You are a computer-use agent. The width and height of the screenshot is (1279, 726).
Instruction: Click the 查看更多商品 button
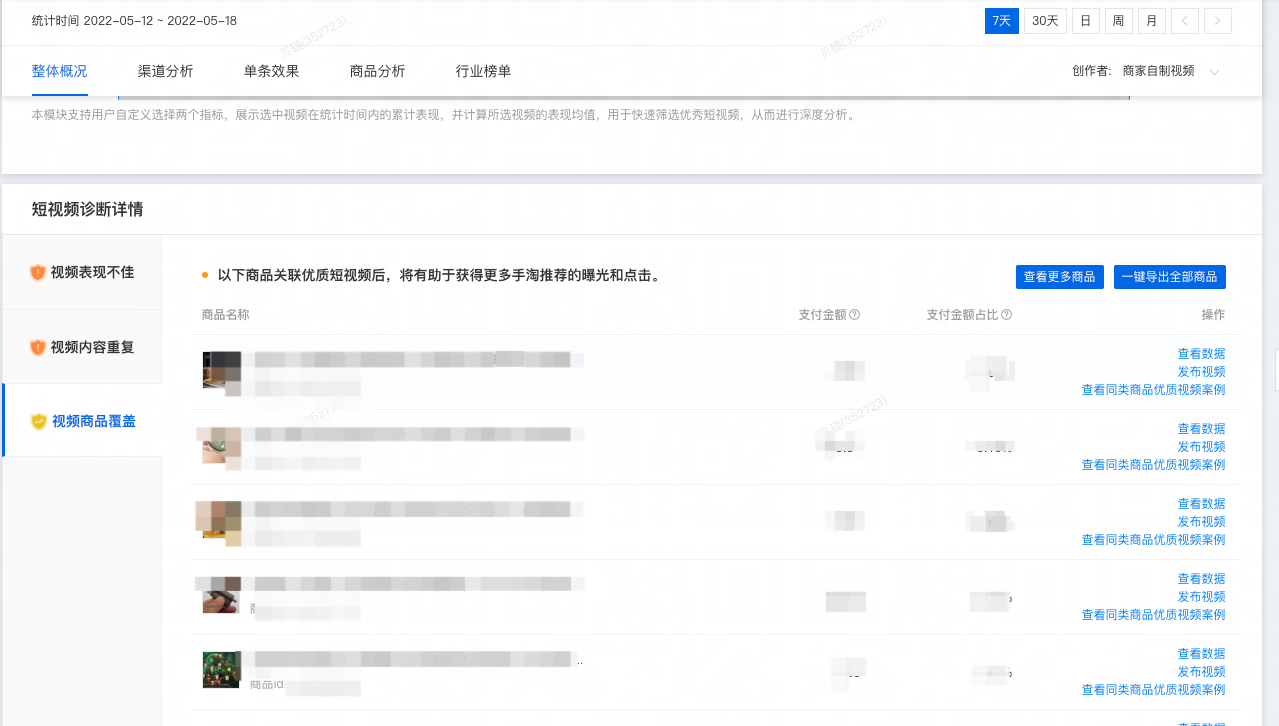point(1059,277)
